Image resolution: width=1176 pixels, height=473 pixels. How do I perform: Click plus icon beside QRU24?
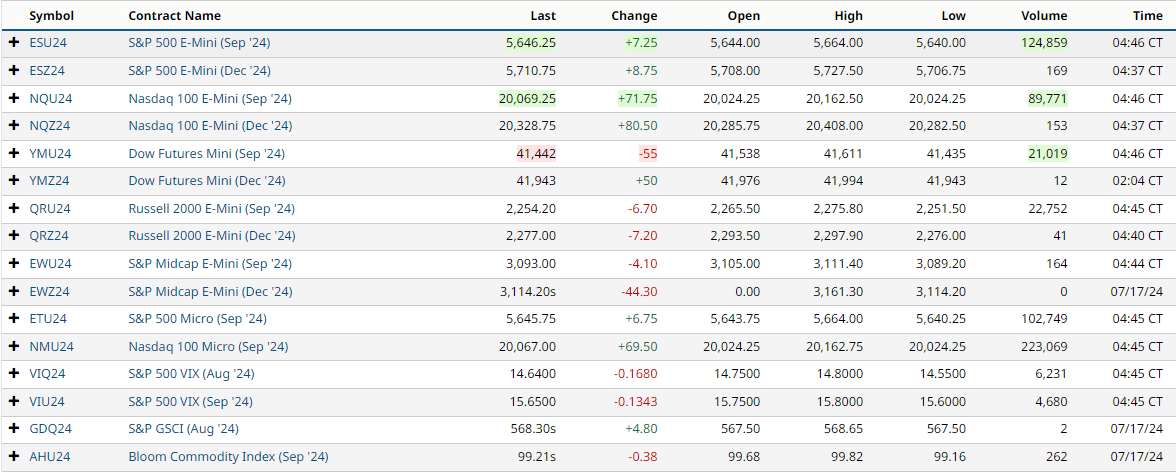[x=14, y=208]
